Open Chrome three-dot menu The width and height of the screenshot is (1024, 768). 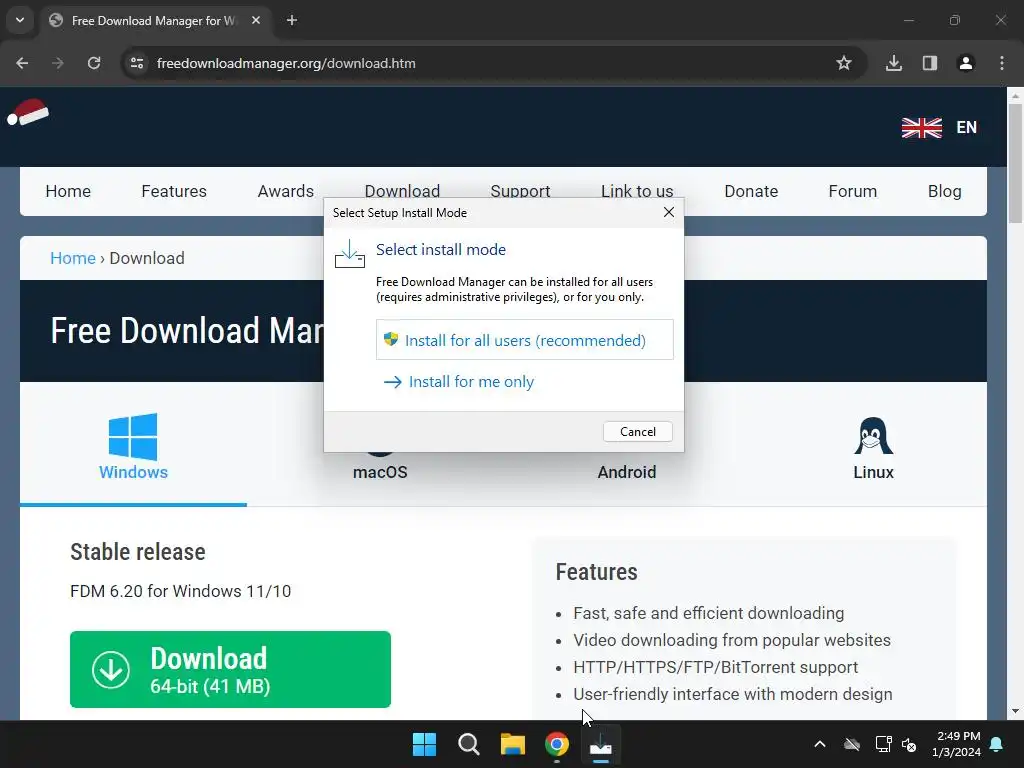[1002, 63]
